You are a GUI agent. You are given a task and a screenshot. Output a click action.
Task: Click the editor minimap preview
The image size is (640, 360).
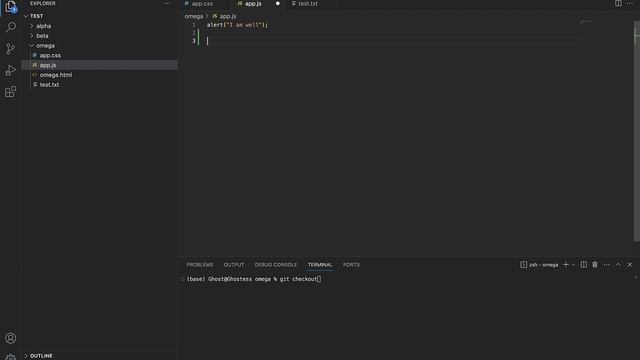coord(585,22)
